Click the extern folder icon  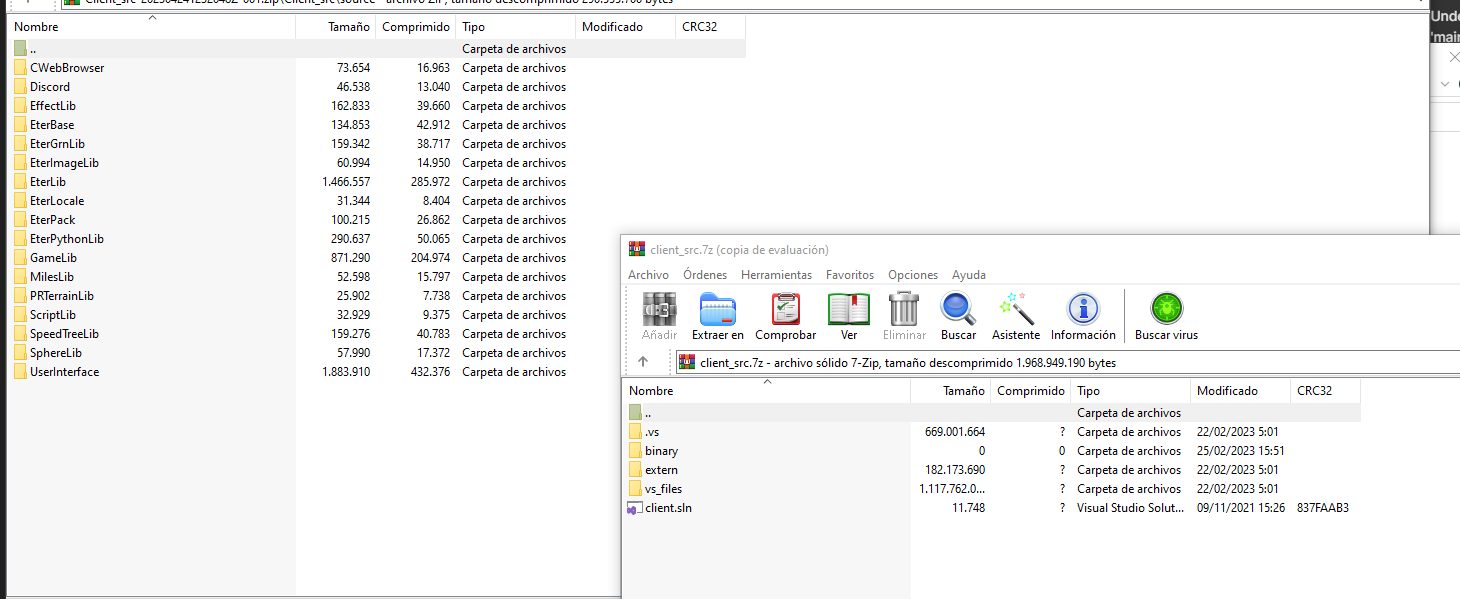(x=635, y=470)
